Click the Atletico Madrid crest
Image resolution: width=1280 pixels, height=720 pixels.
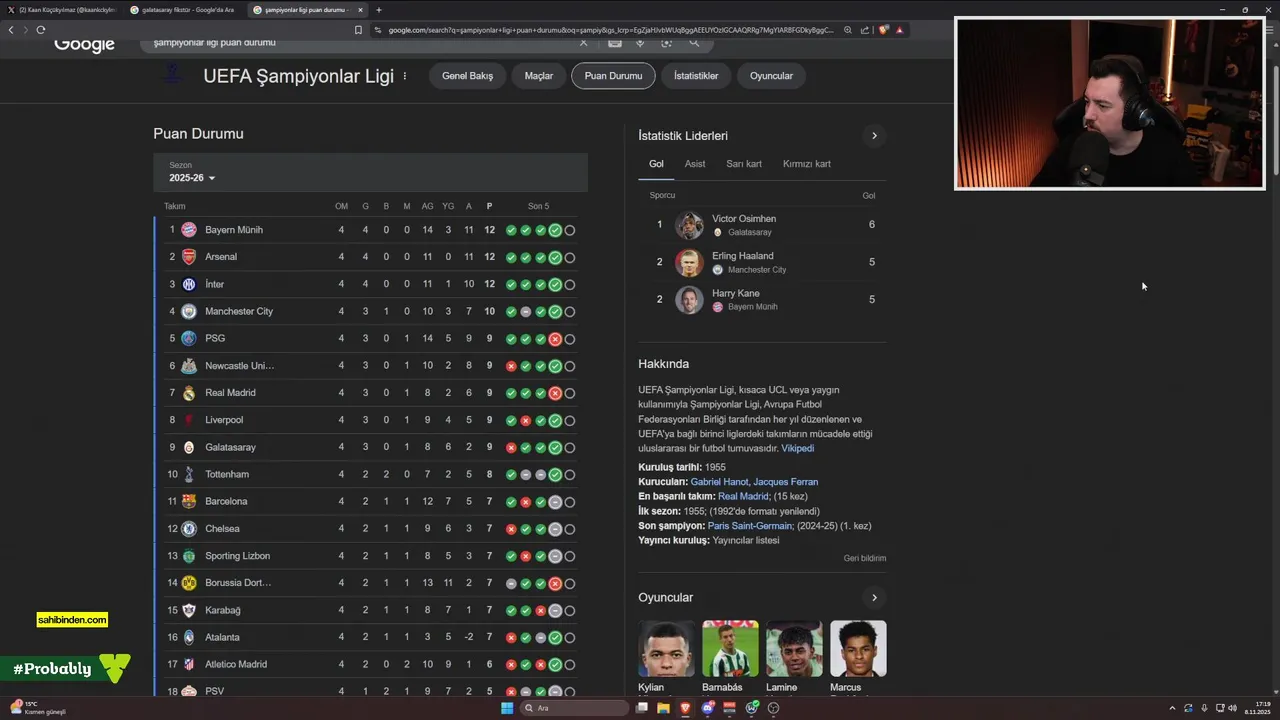(x=189, y=664)
